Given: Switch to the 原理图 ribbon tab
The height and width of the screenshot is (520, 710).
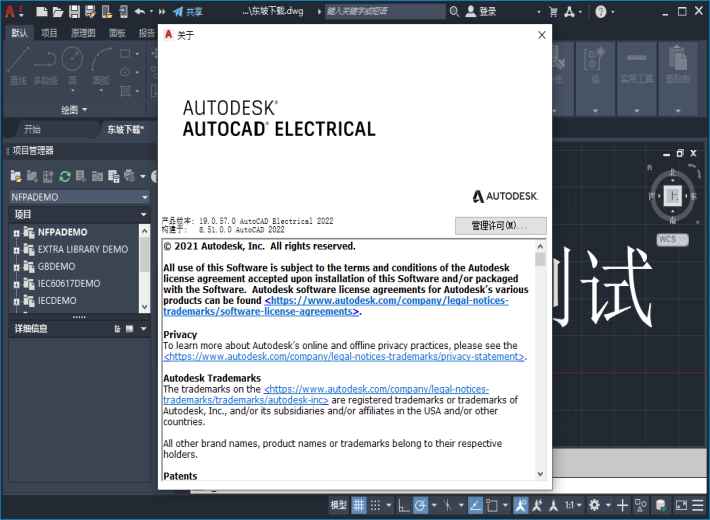Looking at the screenshot, I should (x=83, y=33).
